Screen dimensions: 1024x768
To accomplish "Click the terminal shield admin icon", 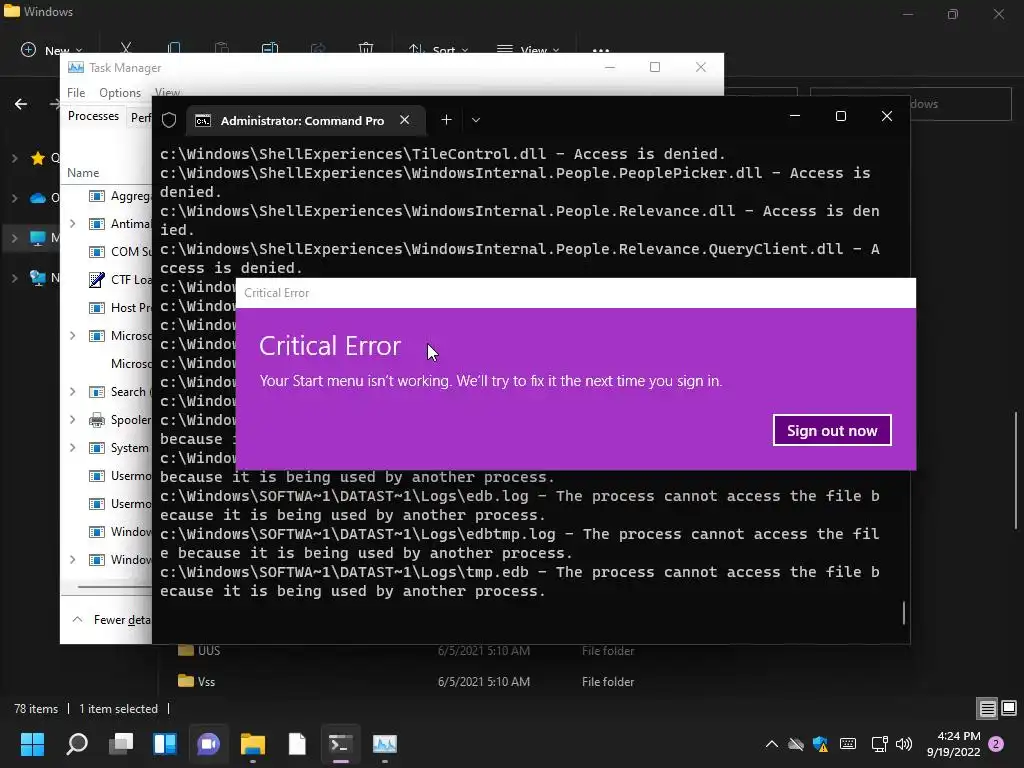I will tap(169, 120).
